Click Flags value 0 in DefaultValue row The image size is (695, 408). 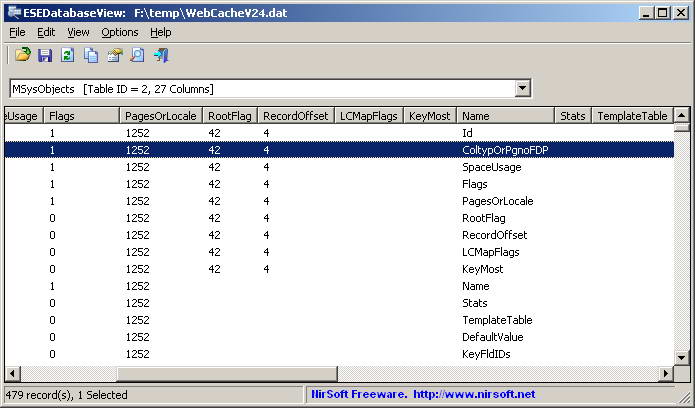point(52,337)
